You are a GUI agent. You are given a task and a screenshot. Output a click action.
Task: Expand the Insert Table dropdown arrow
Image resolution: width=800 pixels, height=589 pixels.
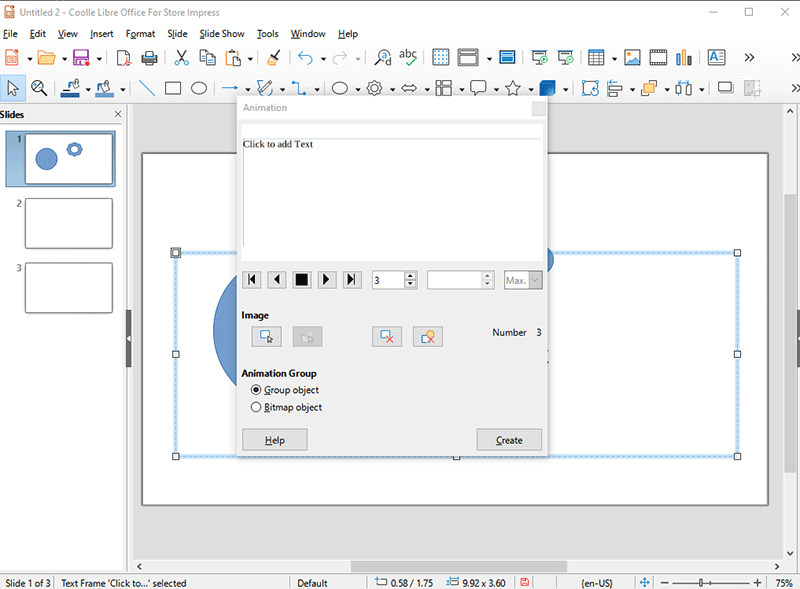[x=613, y=58]
